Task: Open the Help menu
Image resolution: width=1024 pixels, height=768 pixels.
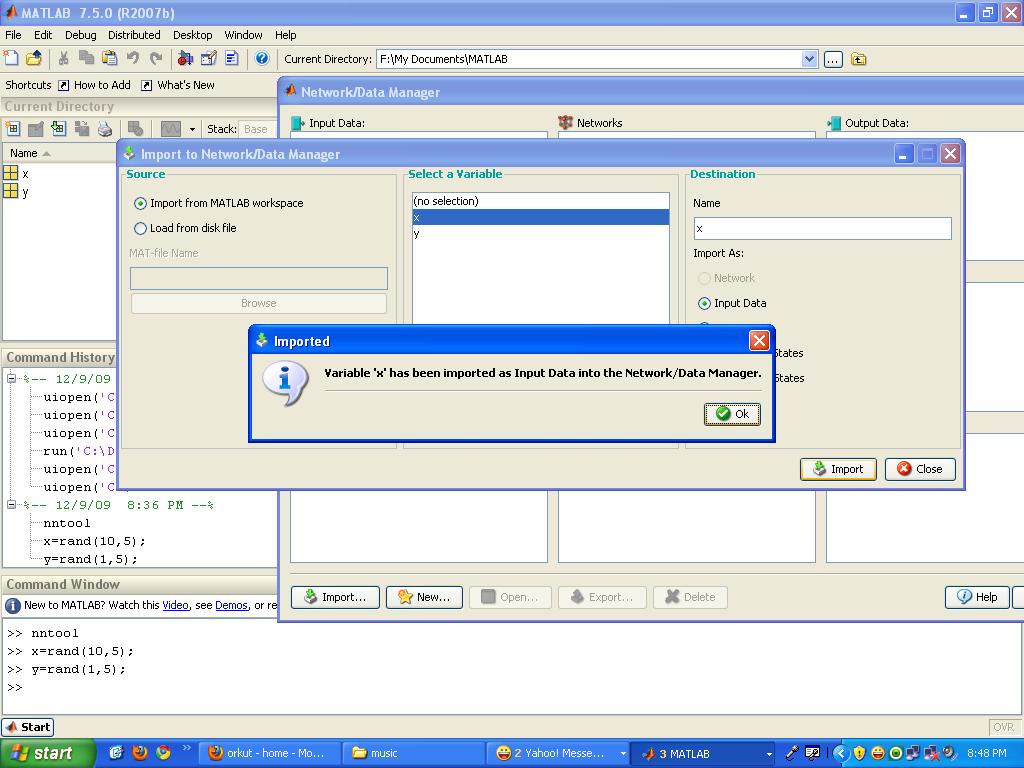Action: pyautogui.click(x=285, y=35)
